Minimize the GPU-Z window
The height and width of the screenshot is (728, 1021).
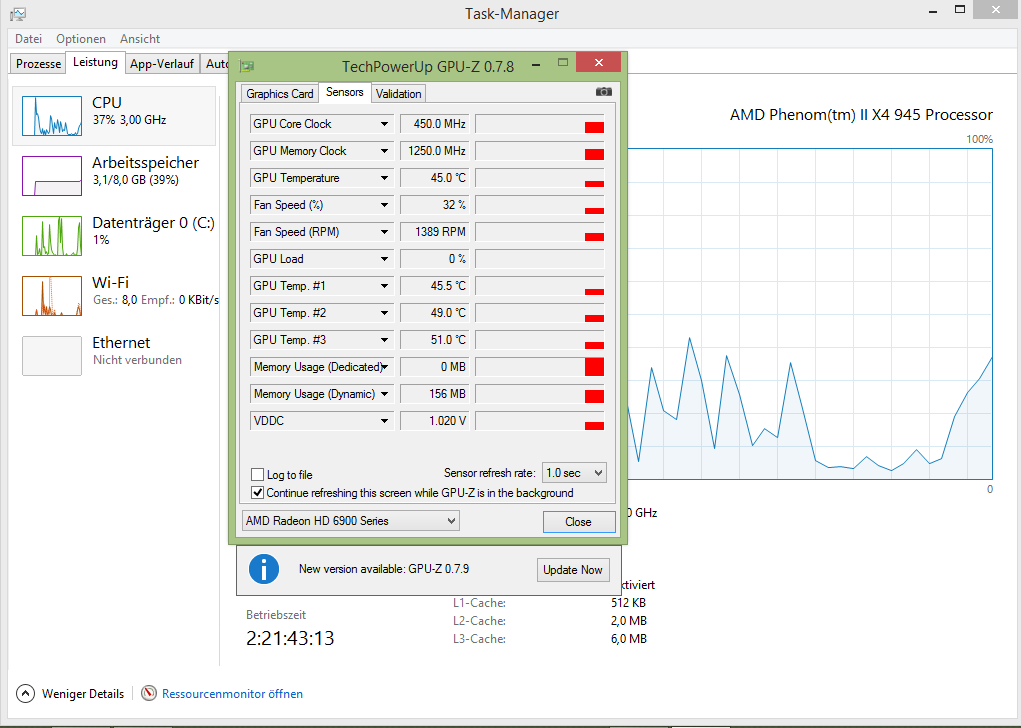click(x=536, y=64)
